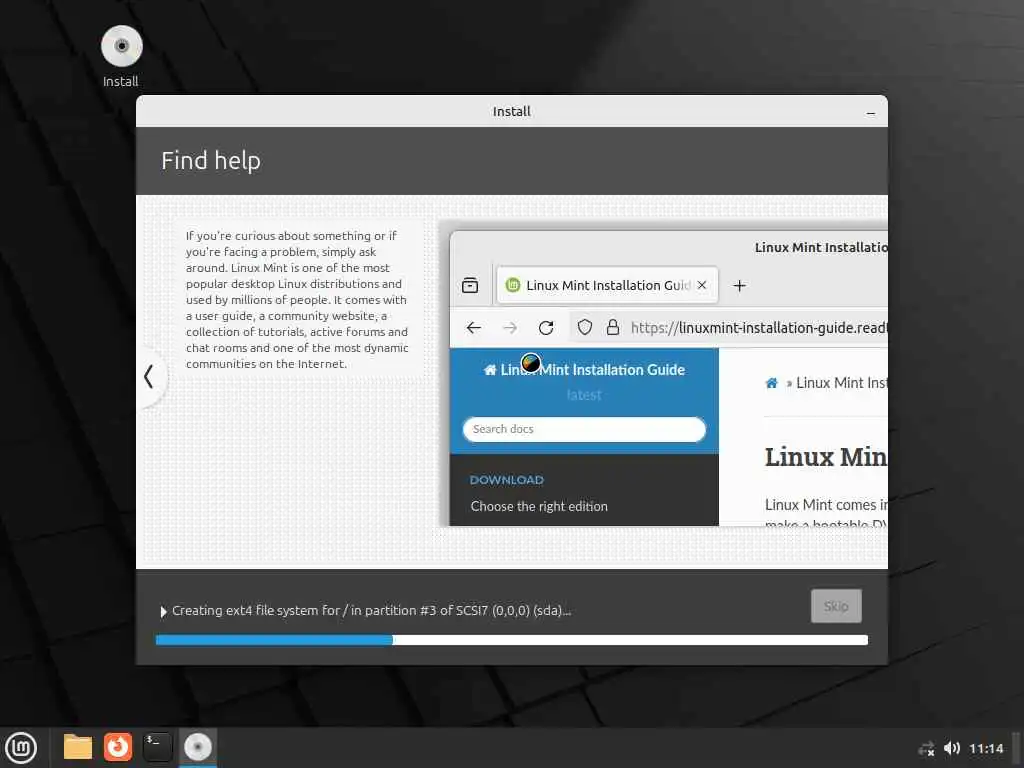Select Install window in taskbar
1024x768 pixels.
coord(198,747)
